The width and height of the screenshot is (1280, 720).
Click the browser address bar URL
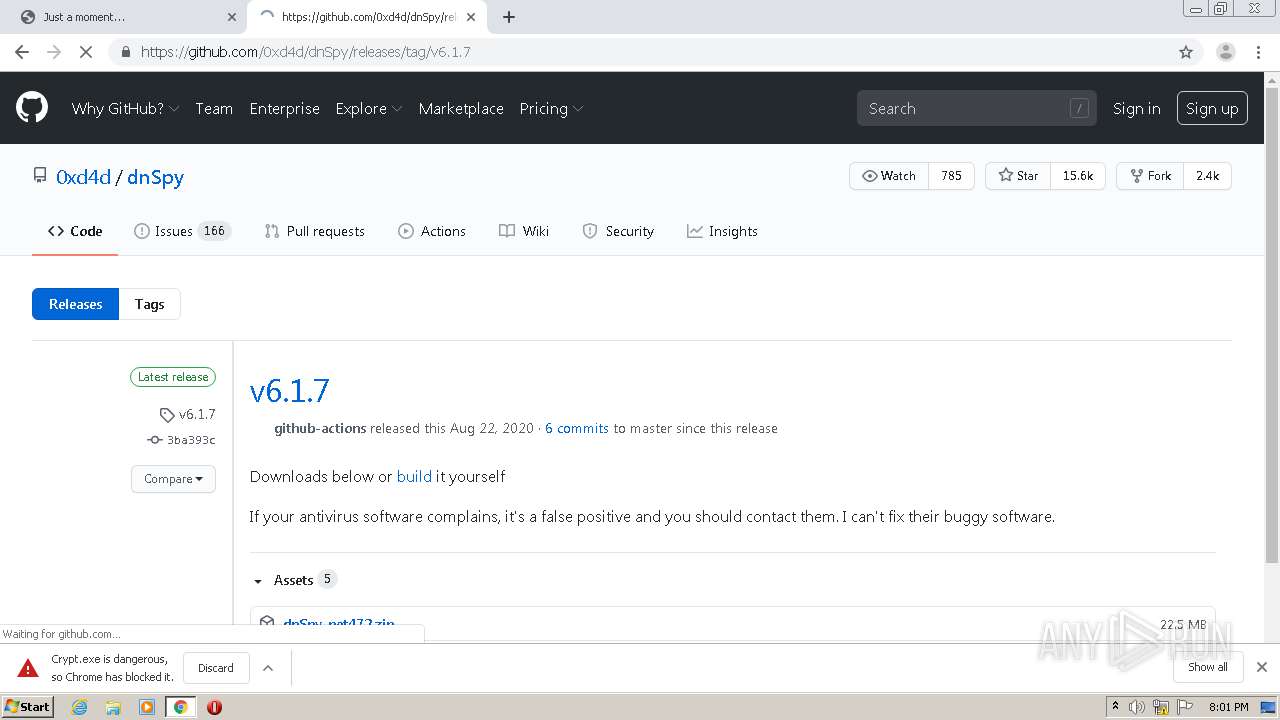pyautogui.click(x=306, y=52)
